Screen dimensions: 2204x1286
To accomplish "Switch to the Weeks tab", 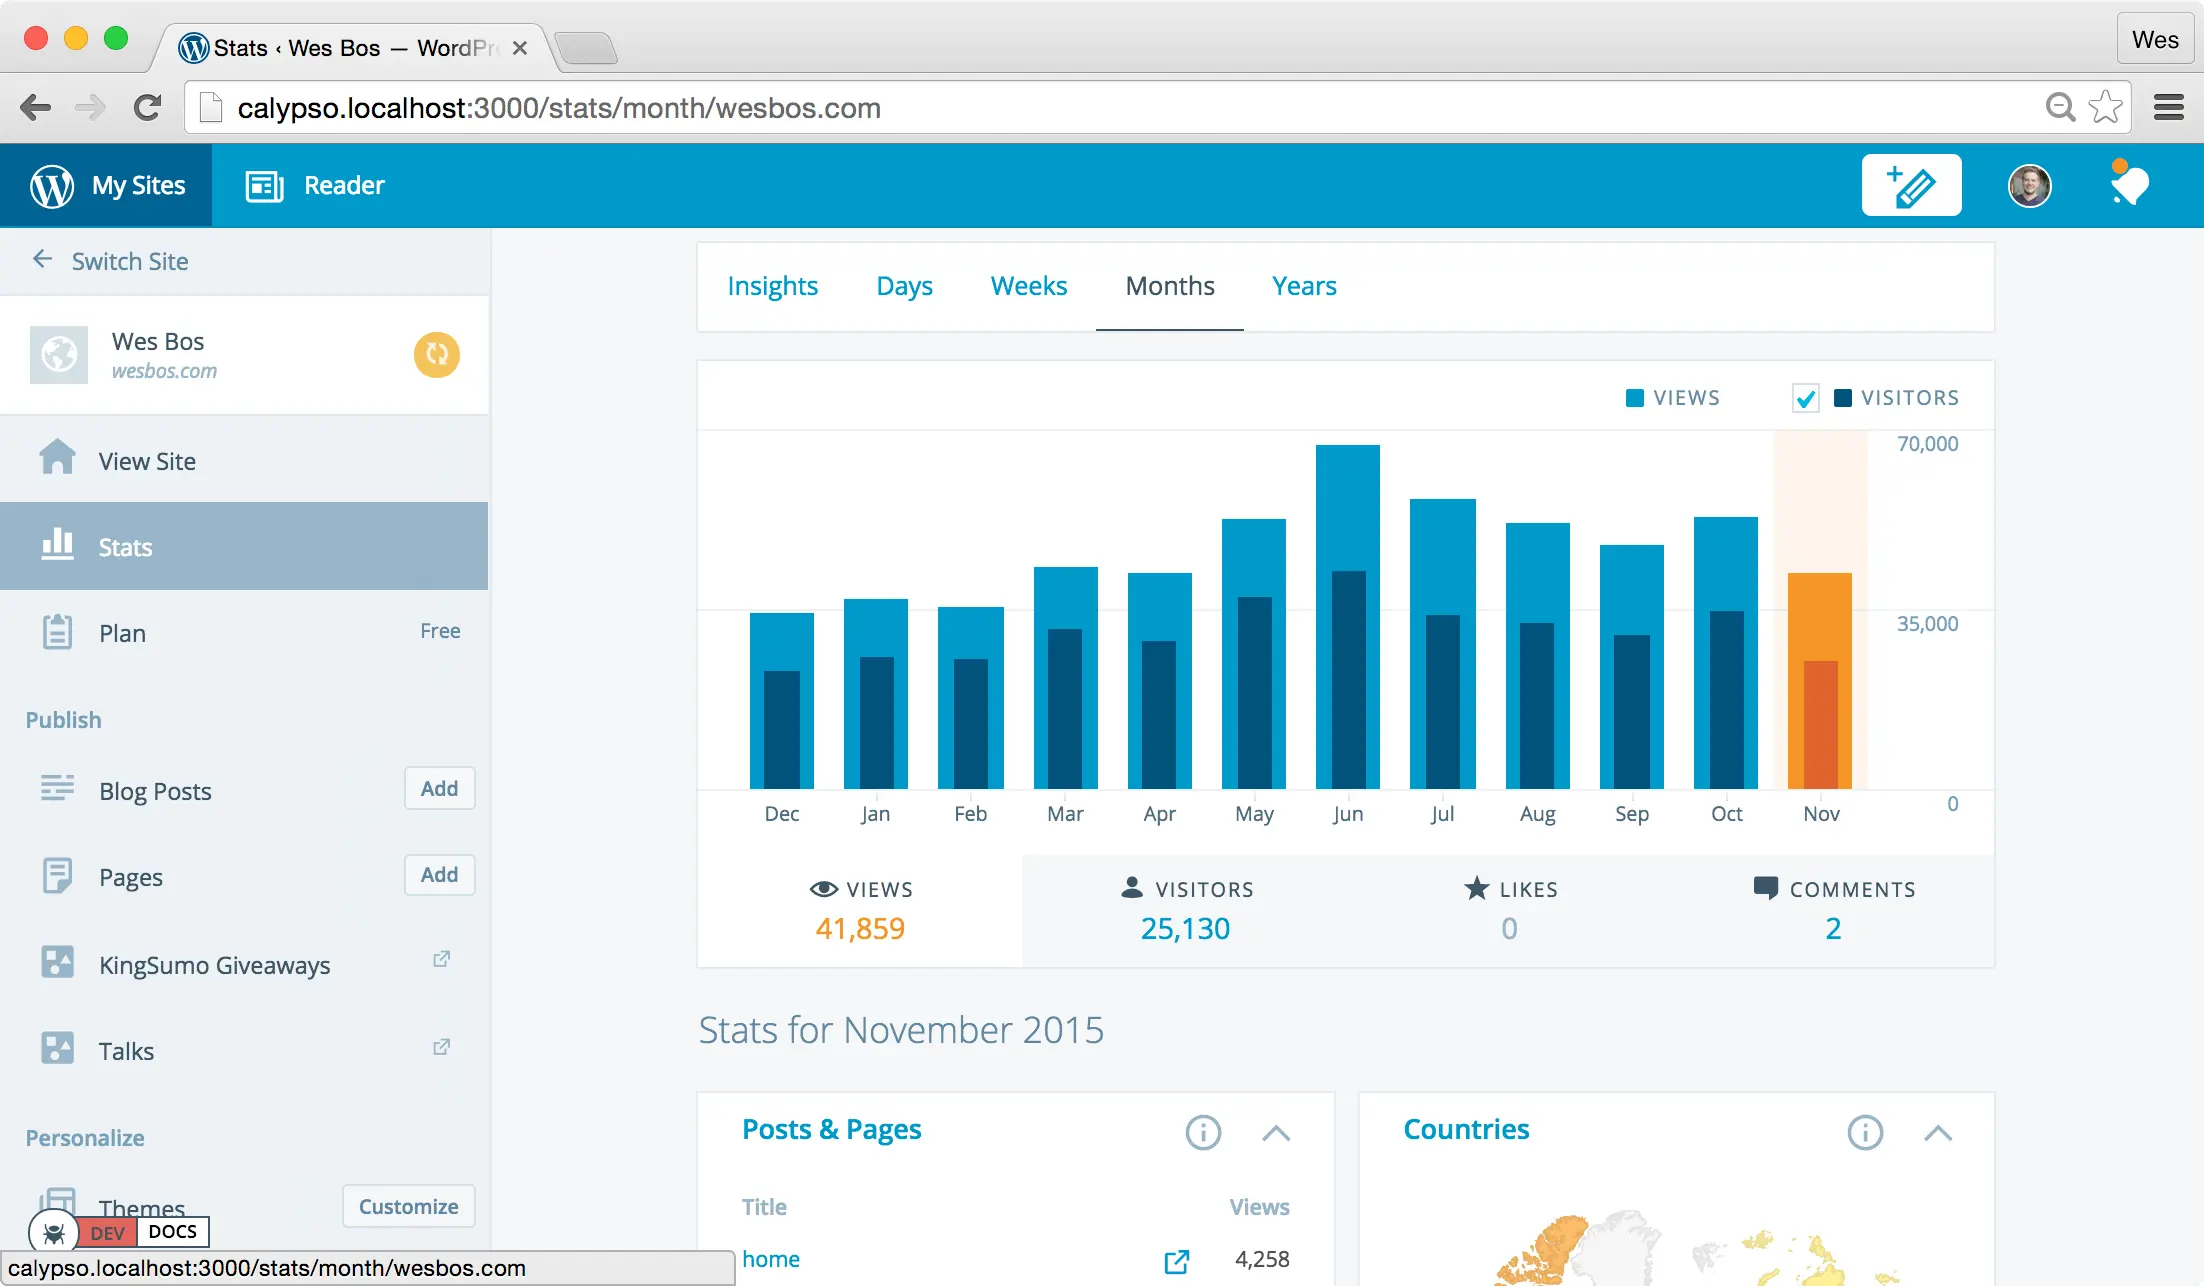I will (1028, 286).
